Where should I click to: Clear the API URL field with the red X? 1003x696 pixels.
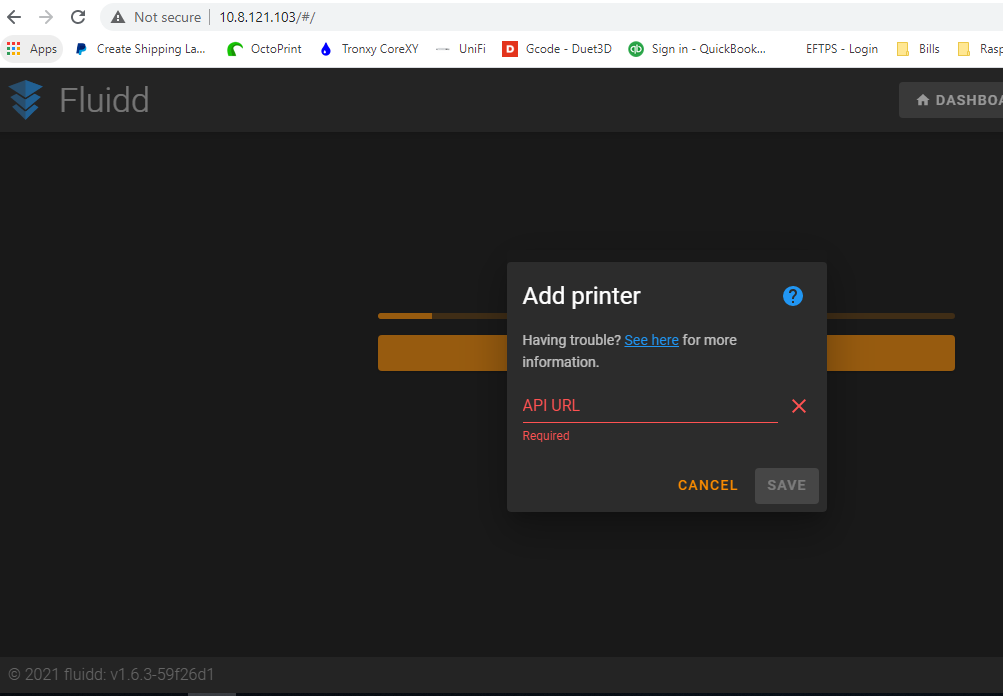point(798,405)
